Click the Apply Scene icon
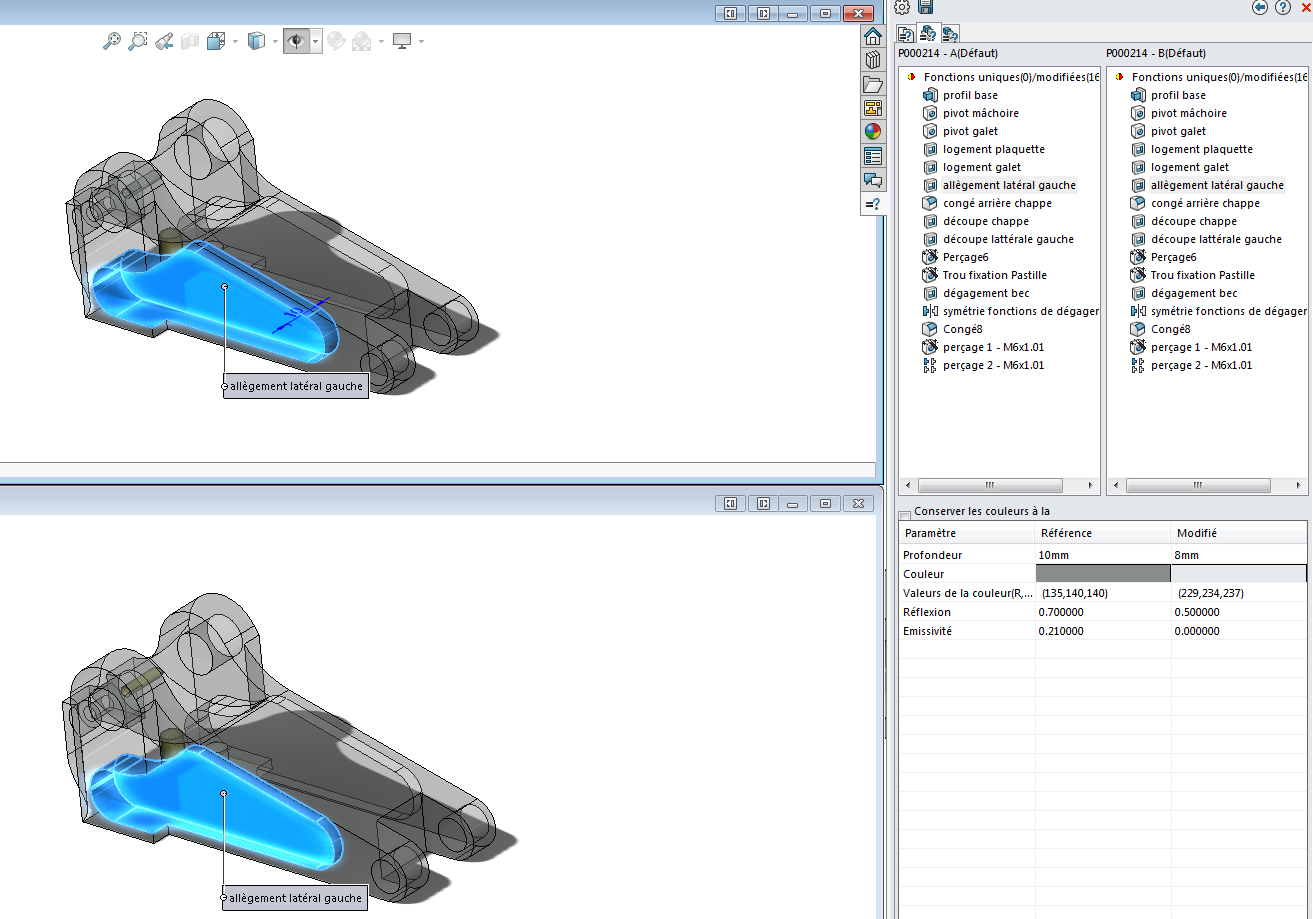The image size is (1313, 919). pos(361,41)
